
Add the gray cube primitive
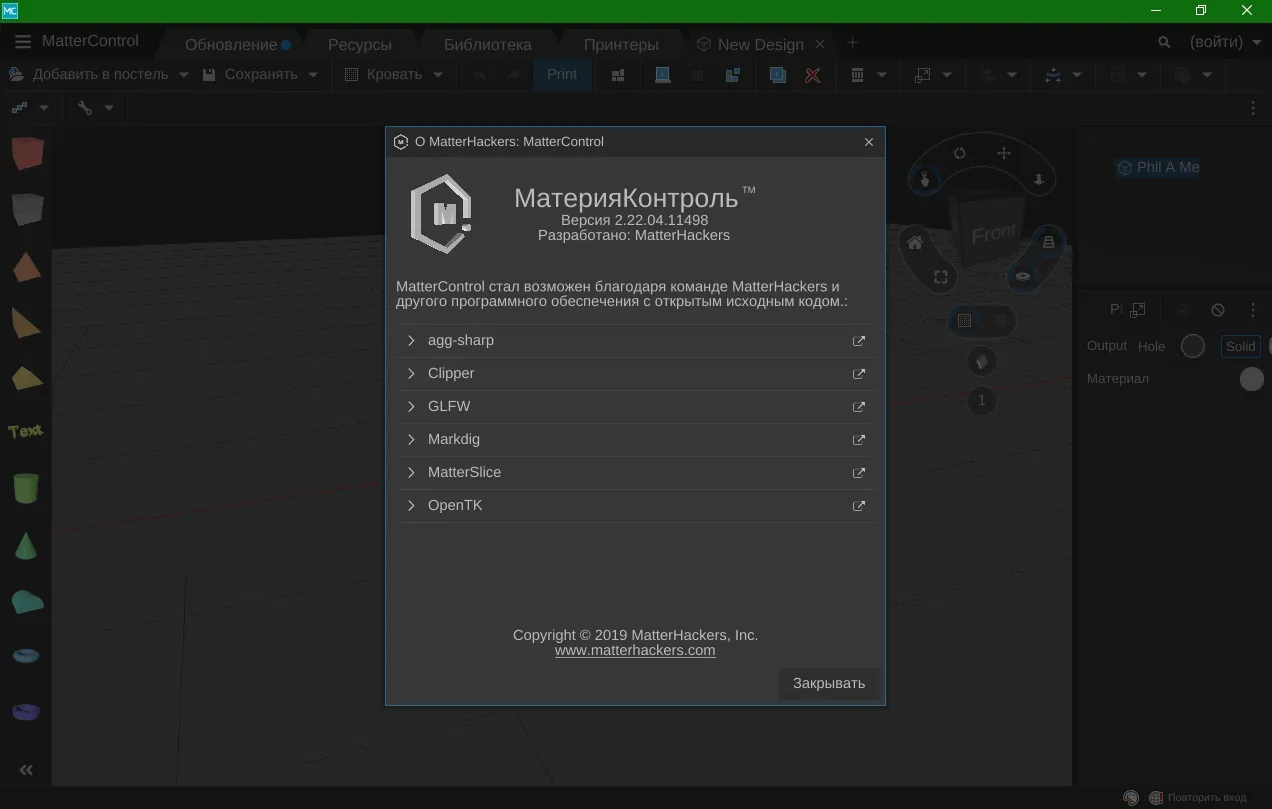27,209
